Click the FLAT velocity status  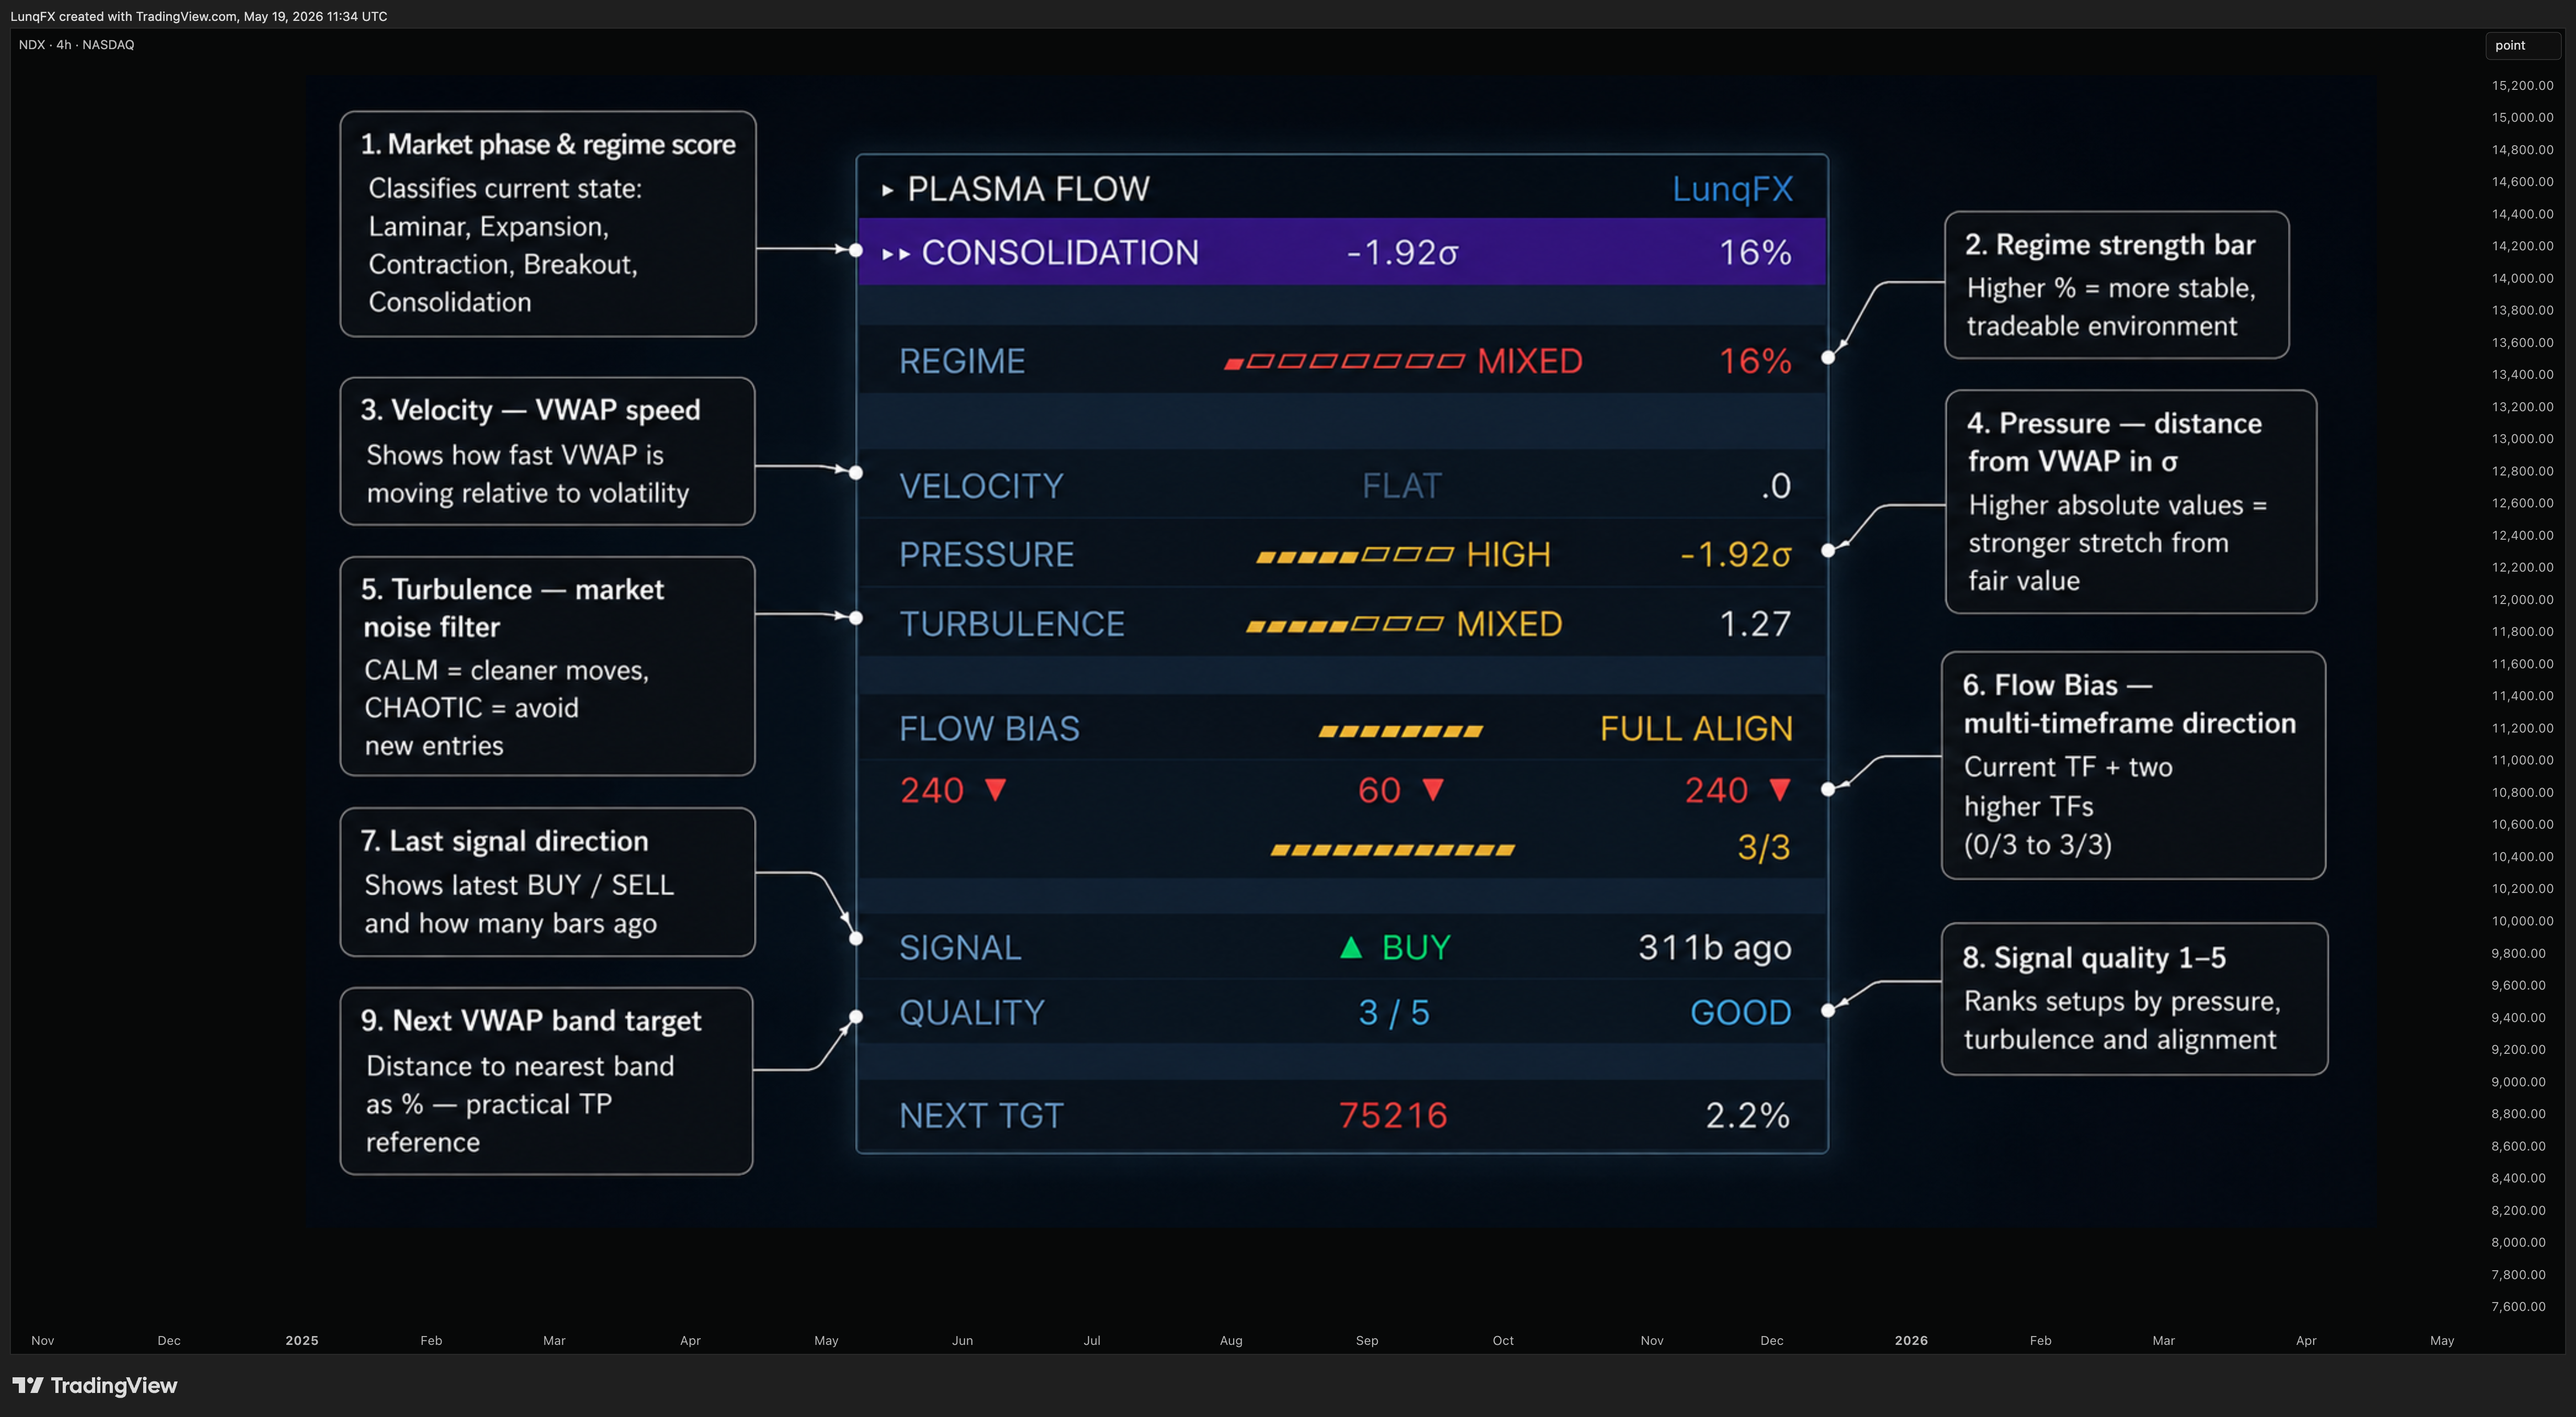(x=1402, y=486)
